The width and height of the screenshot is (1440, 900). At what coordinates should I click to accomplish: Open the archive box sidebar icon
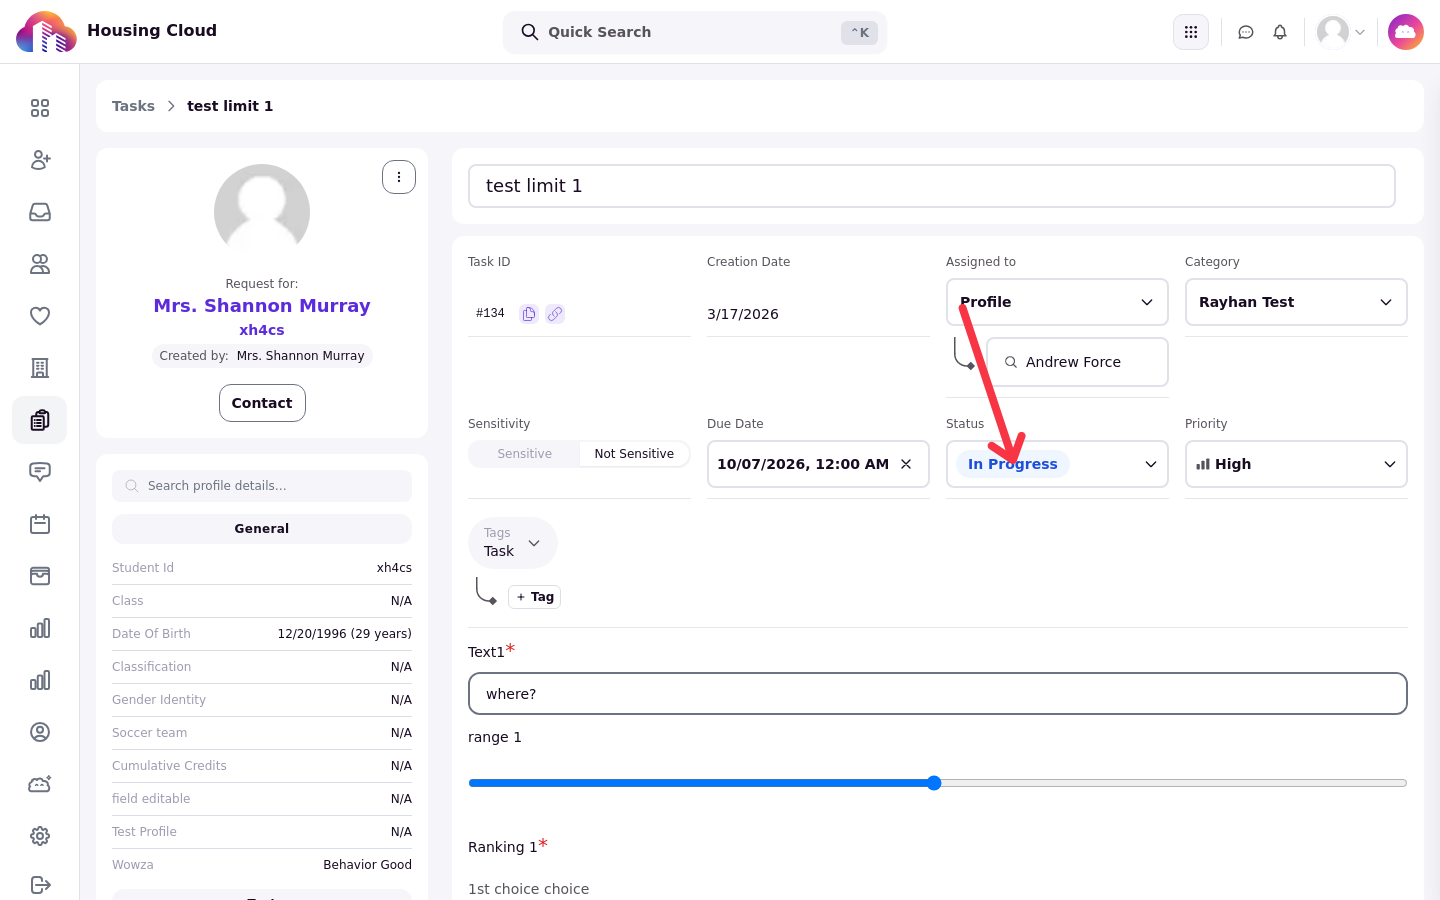(x=40, y=576)
